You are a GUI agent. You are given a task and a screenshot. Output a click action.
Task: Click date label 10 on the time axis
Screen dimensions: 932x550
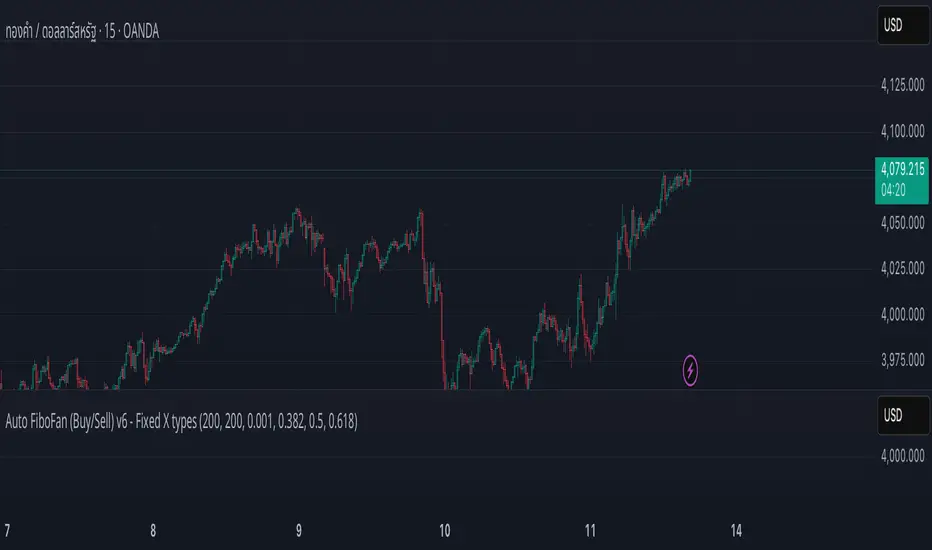446,530
